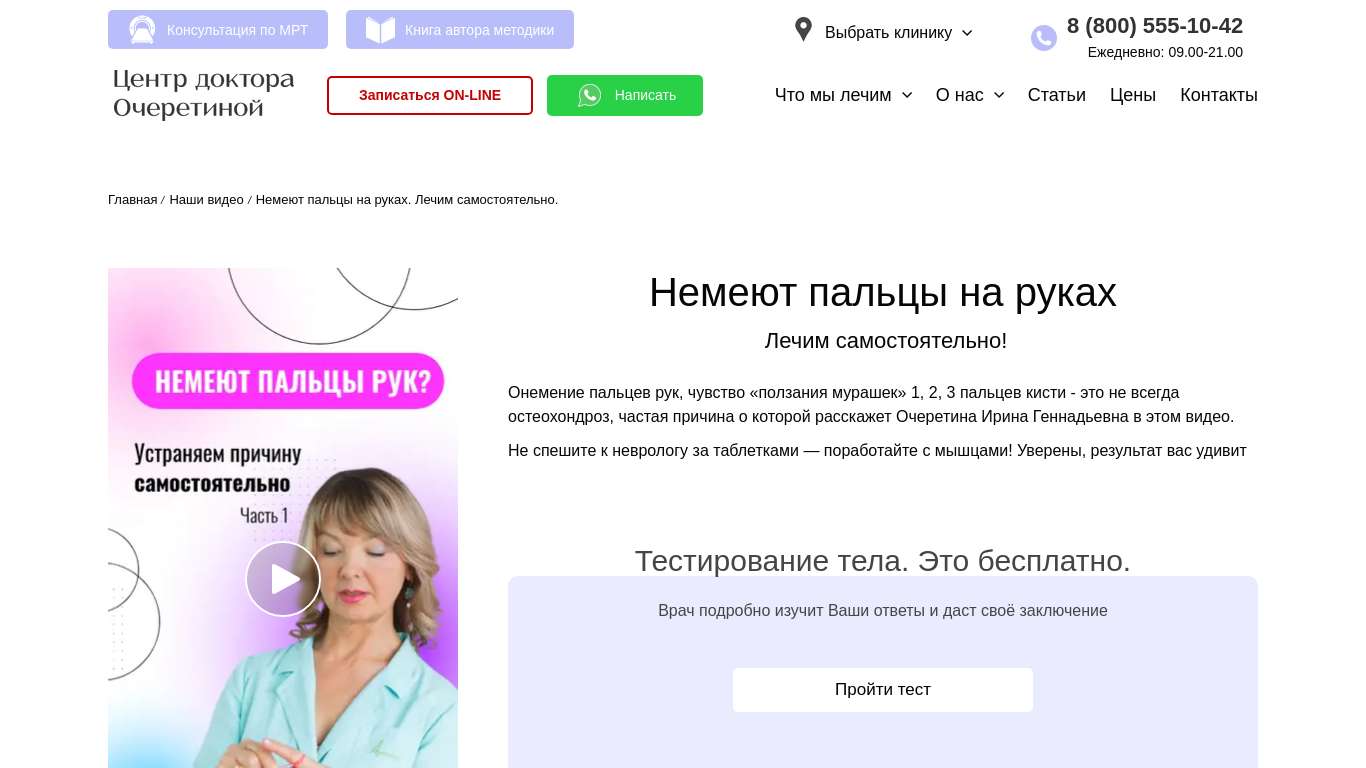Viewport: 1366px width, 768px height.
Task: Click the open book icon in the top bar
Action: (x=380, y=30)
